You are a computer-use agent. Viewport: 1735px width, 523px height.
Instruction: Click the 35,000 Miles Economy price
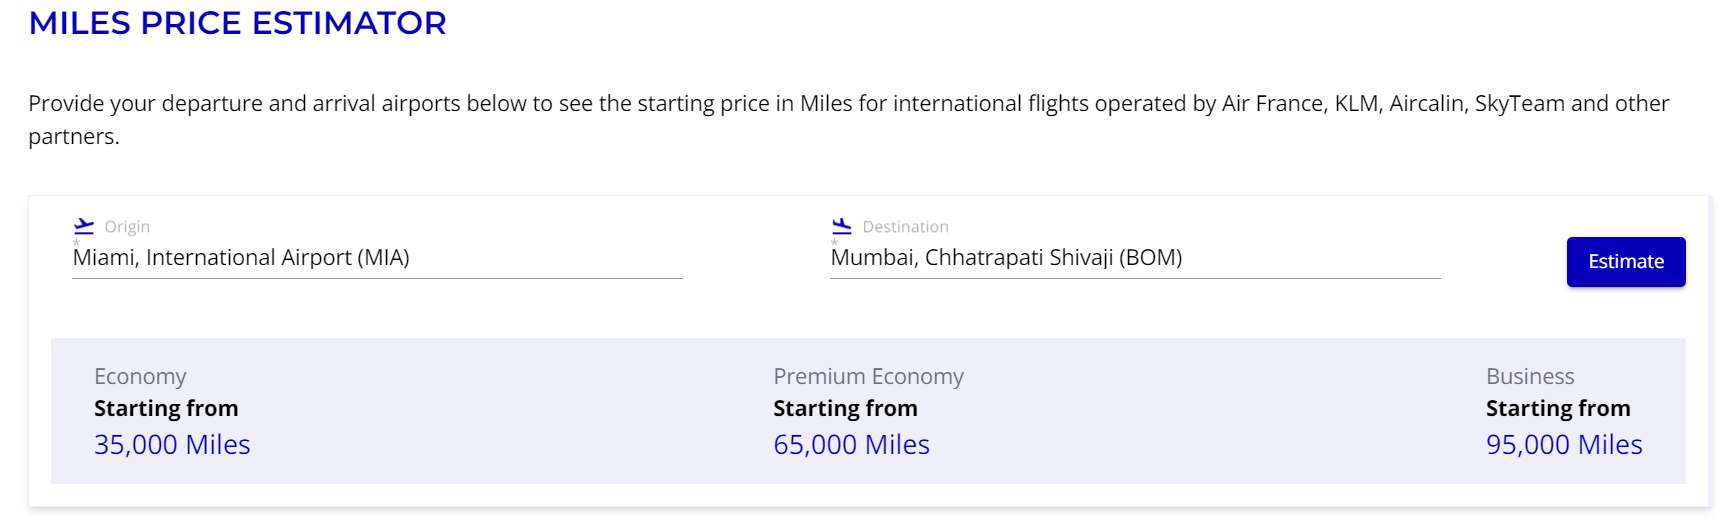[x=172, y=445]
